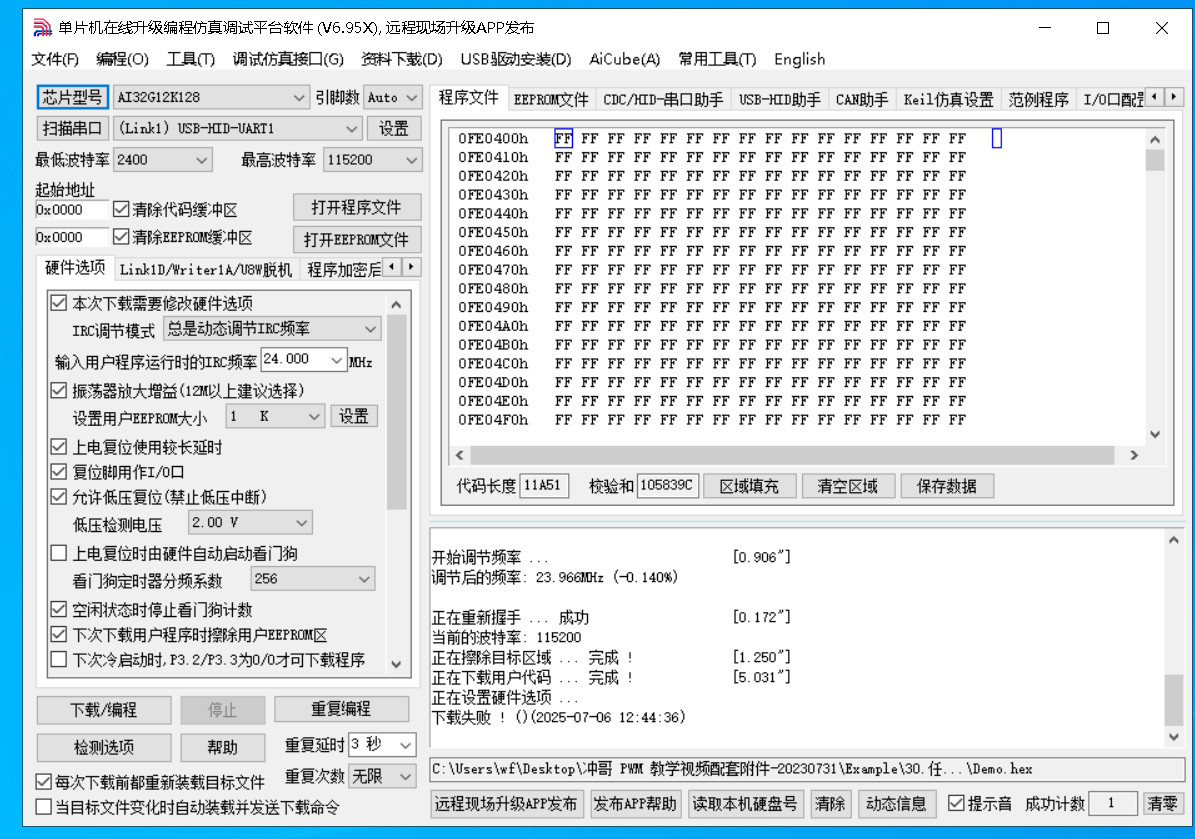Open USB驱动安装(D) menu
The image size is (1195, 839).
515,59
